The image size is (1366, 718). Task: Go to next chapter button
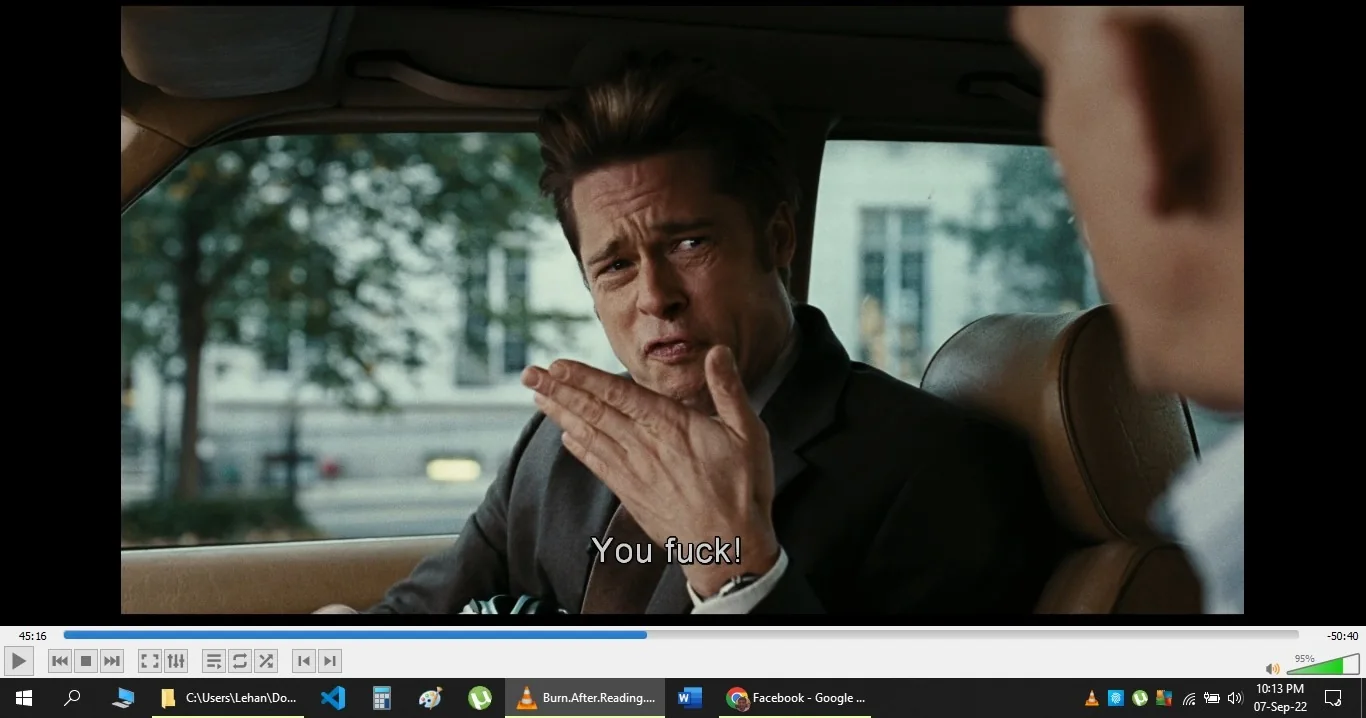coord(329,661)
